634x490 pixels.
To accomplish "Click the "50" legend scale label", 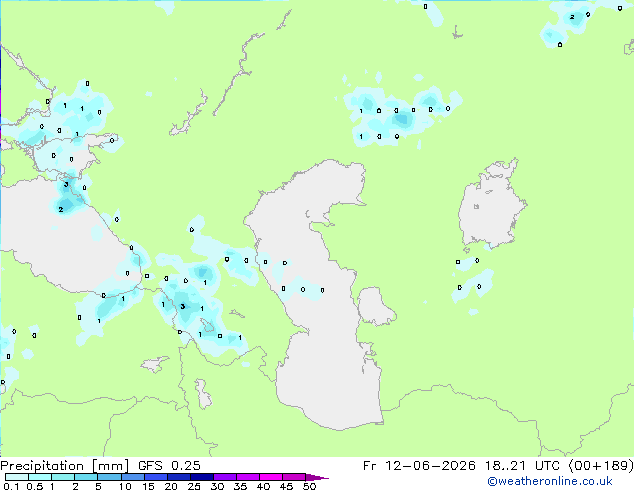I will [x=309, y=486].
